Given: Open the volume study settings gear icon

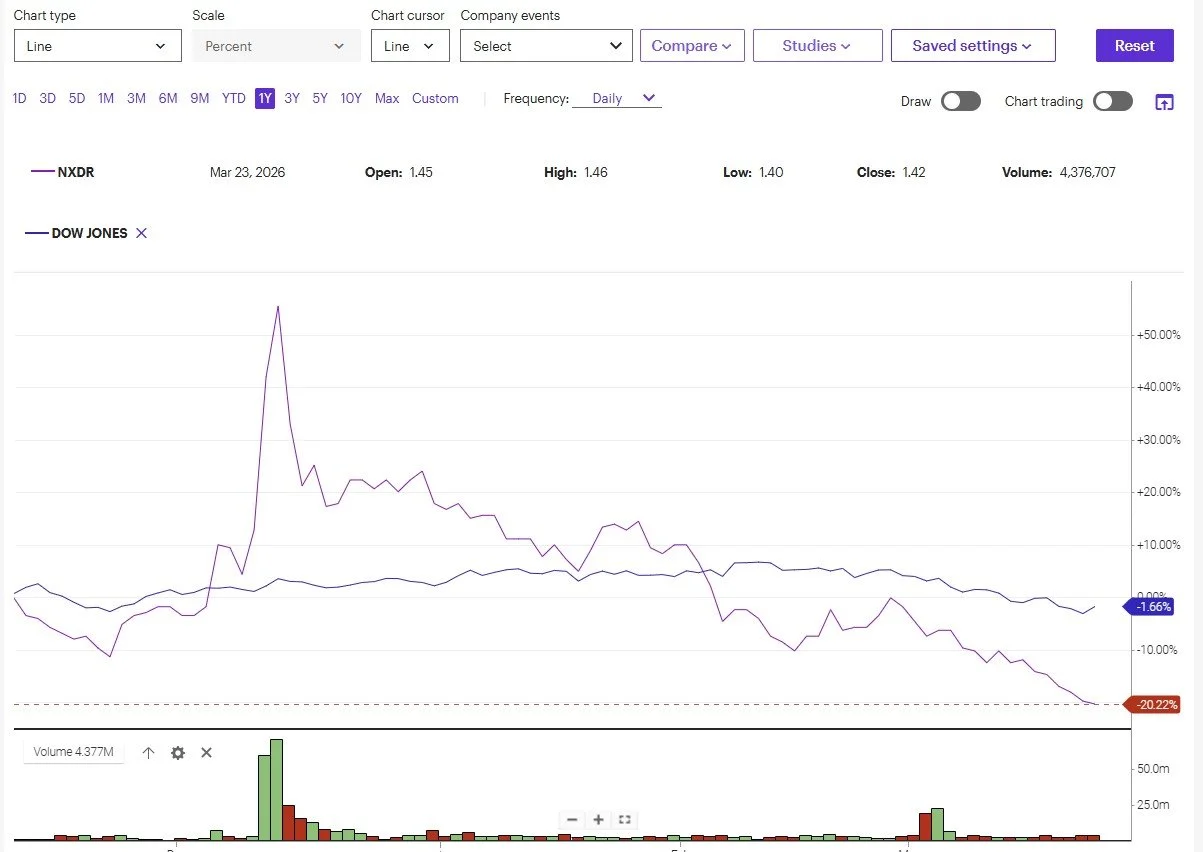Looking at the screenshot, I should (x=178, y=752).
